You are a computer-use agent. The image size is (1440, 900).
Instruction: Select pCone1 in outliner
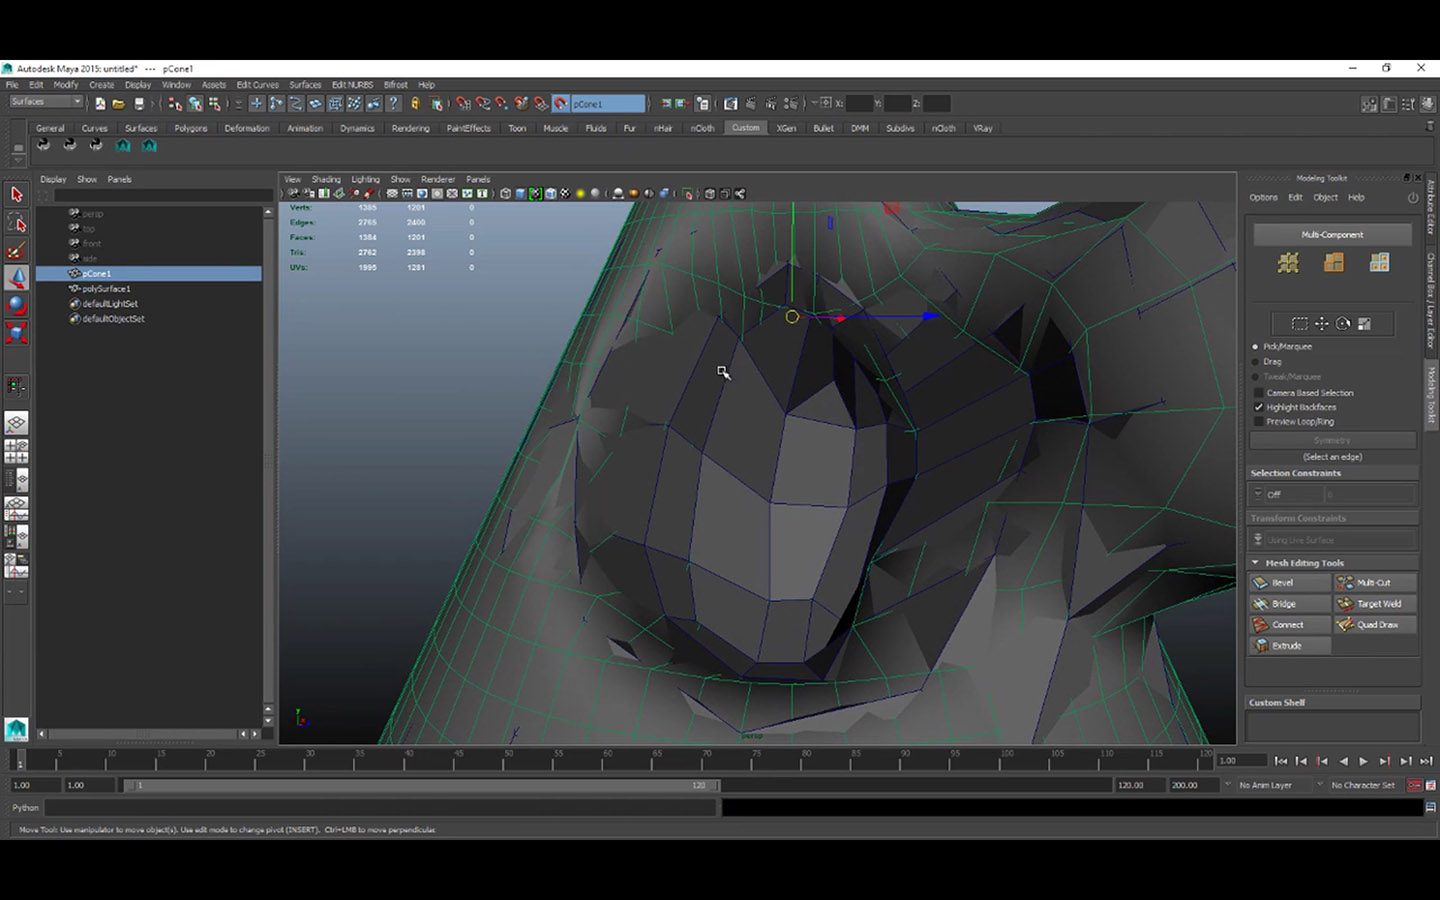click(149, 273)
